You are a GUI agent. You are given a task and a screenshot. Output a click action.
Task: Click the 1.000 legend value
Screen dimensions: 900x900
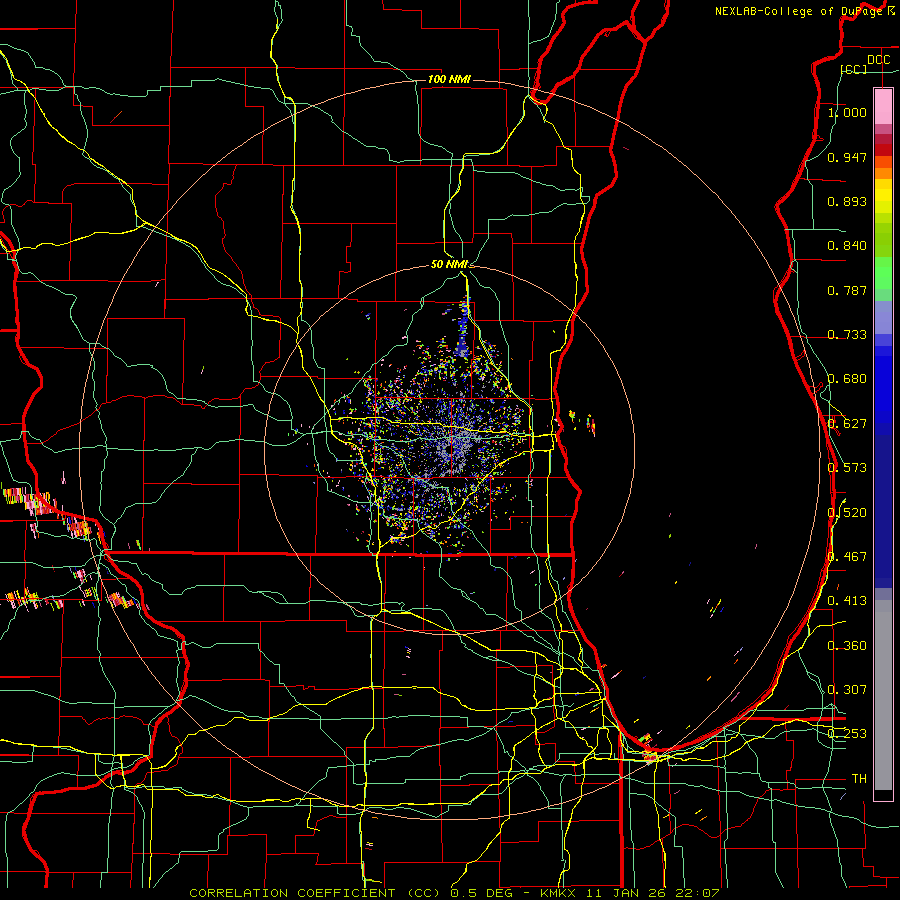847,112
